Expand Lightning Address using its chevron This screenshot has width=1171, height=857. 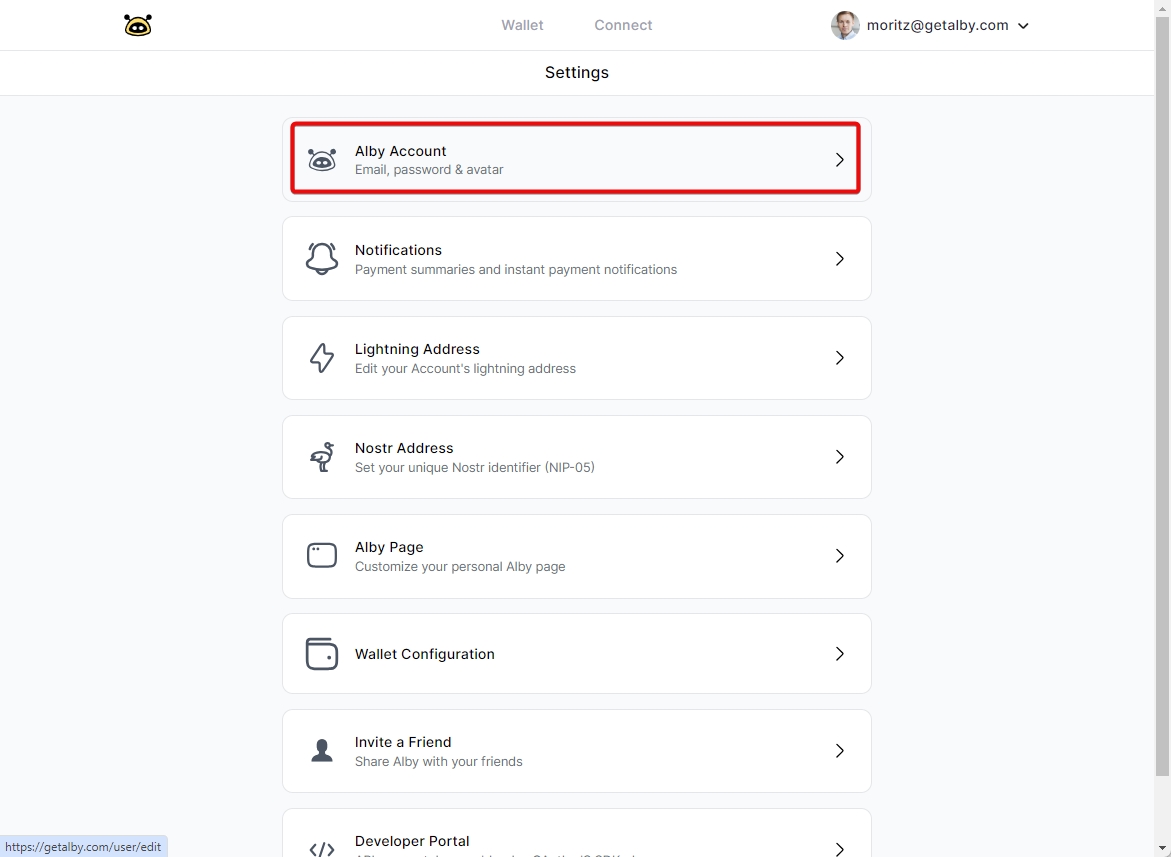click(839, 358)
